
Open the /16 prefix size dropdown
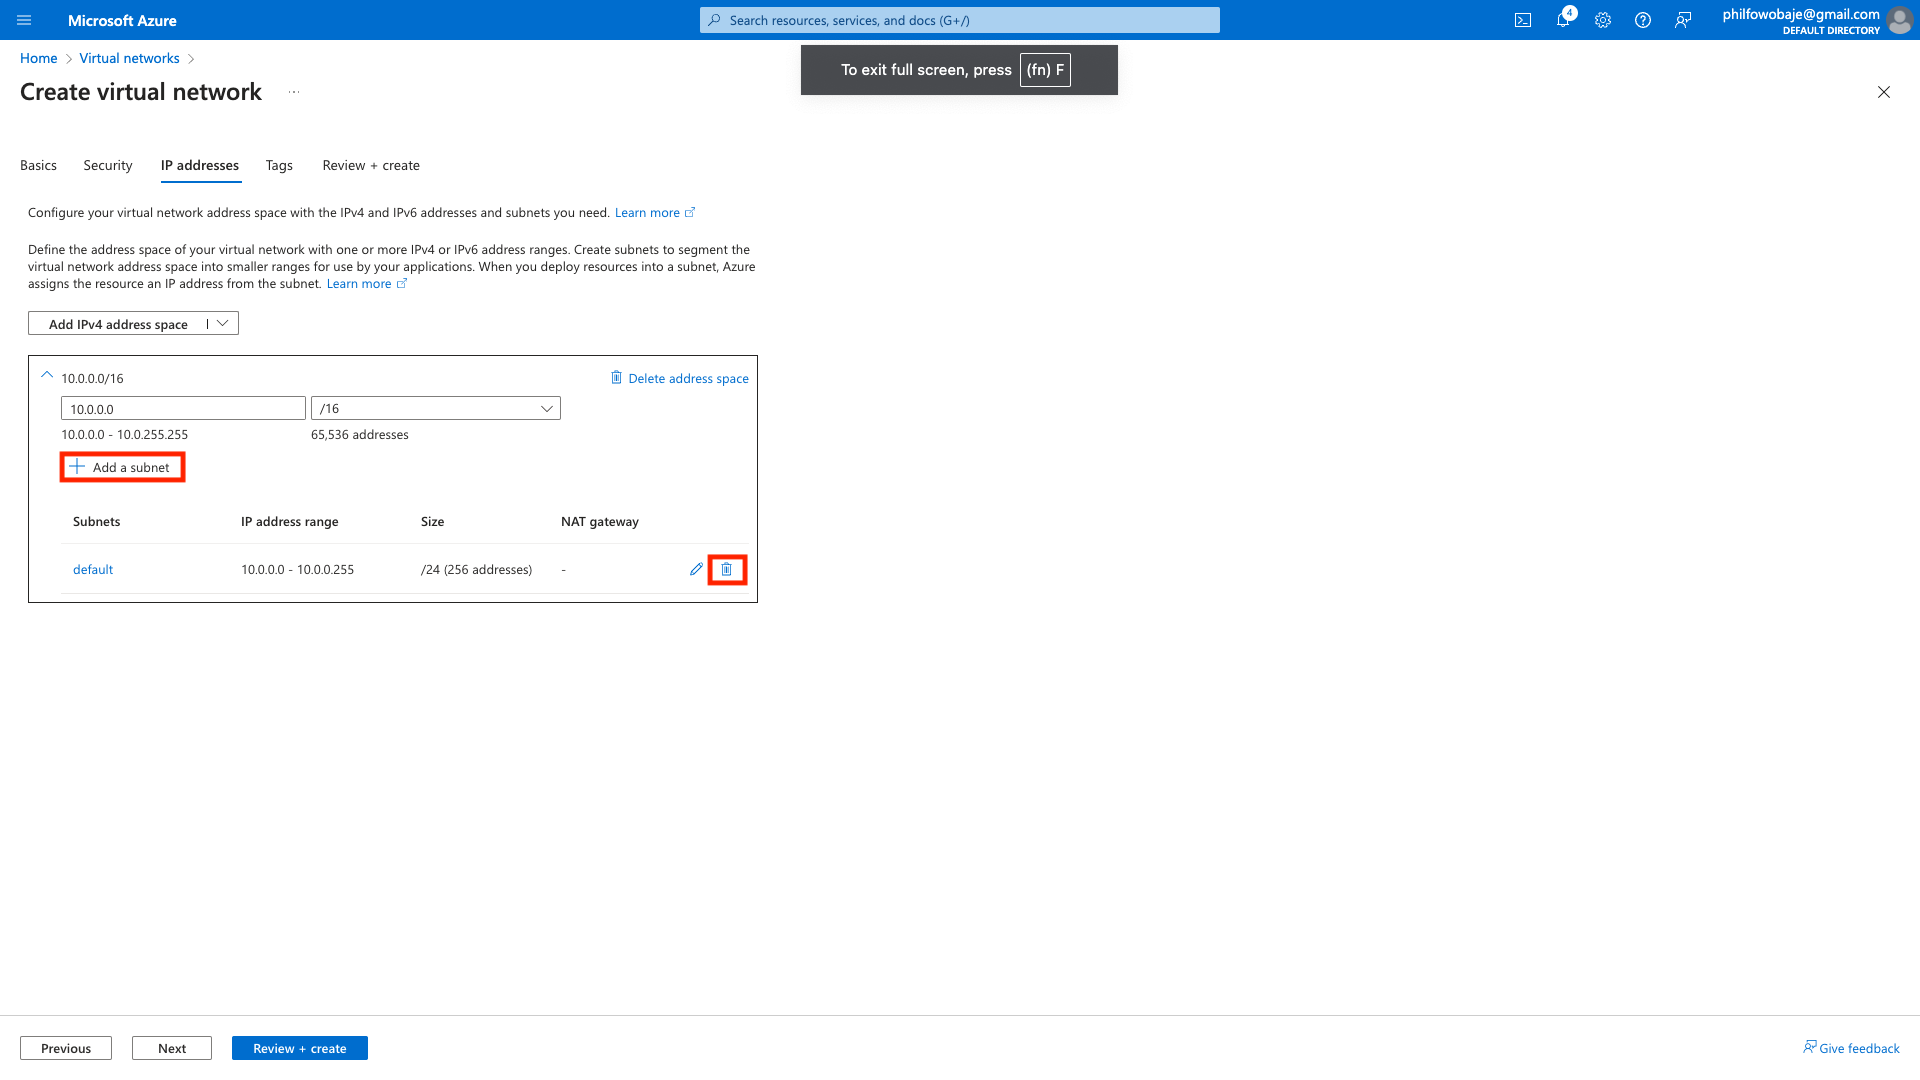coord(436,408)
